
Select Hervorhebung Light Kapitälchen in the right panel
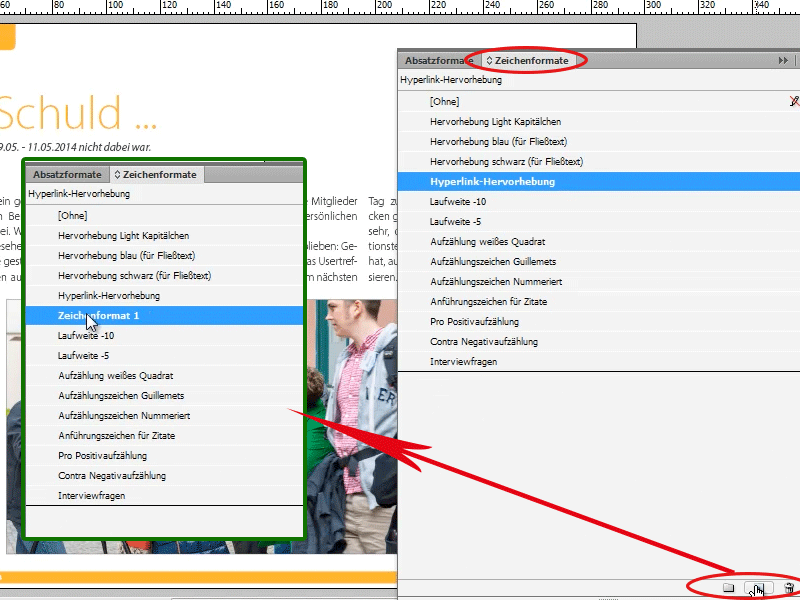(x=598, y=121)
